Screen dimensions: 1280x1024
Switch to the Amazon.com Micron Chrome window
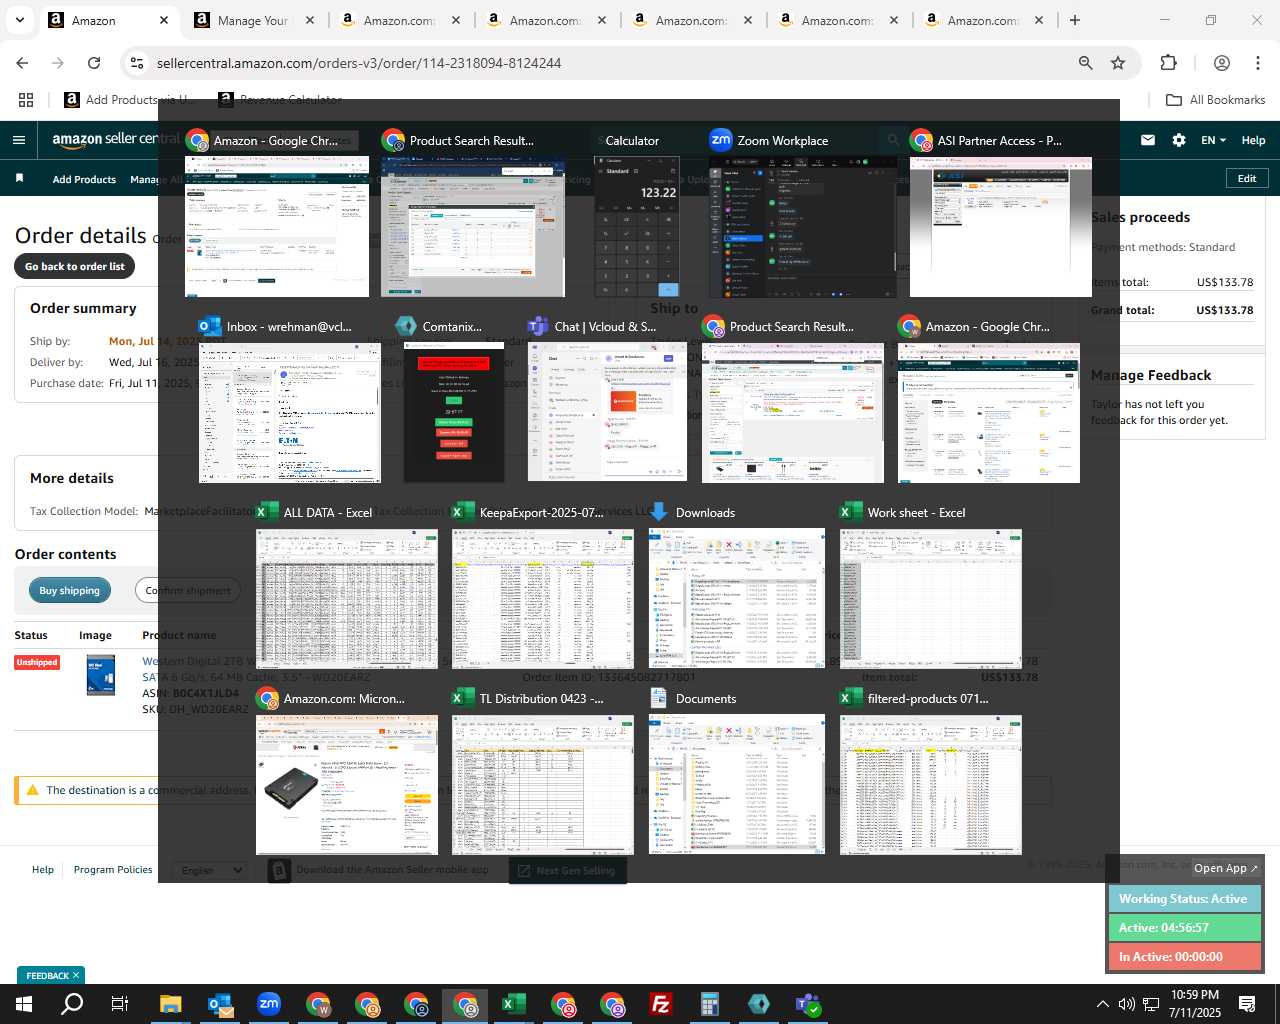[x=347, y=785]
